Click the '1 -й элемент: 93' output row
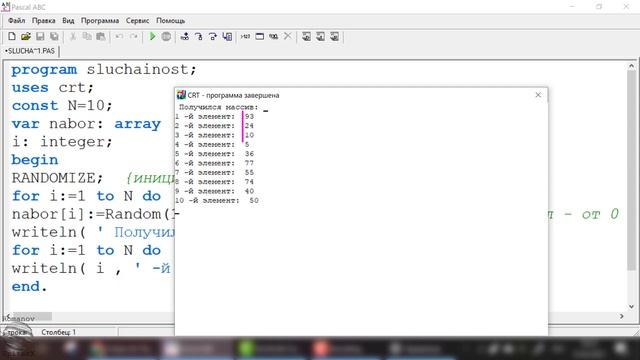This screenshot has width=640, height=360. click(x=215, y=117)
